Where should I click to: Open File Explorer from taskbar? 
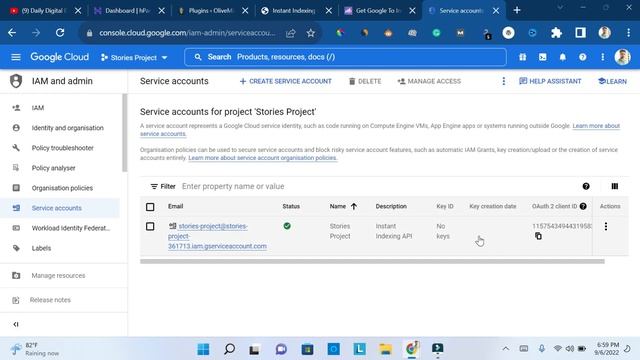pos(385,349)
